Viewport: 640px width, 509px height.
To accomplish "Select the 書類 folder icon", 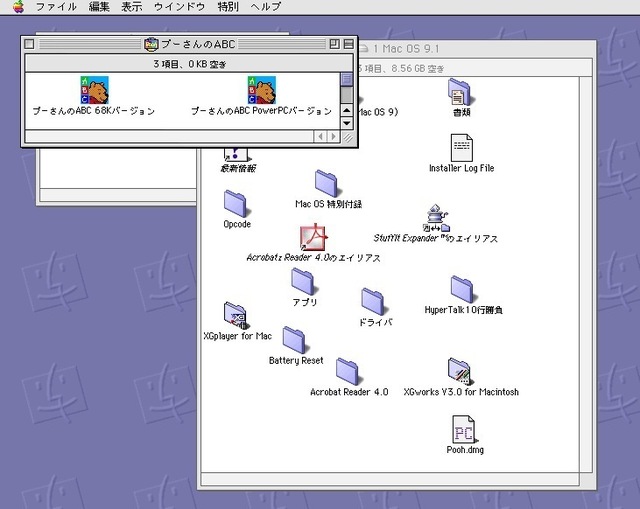I will click(460, 92).
